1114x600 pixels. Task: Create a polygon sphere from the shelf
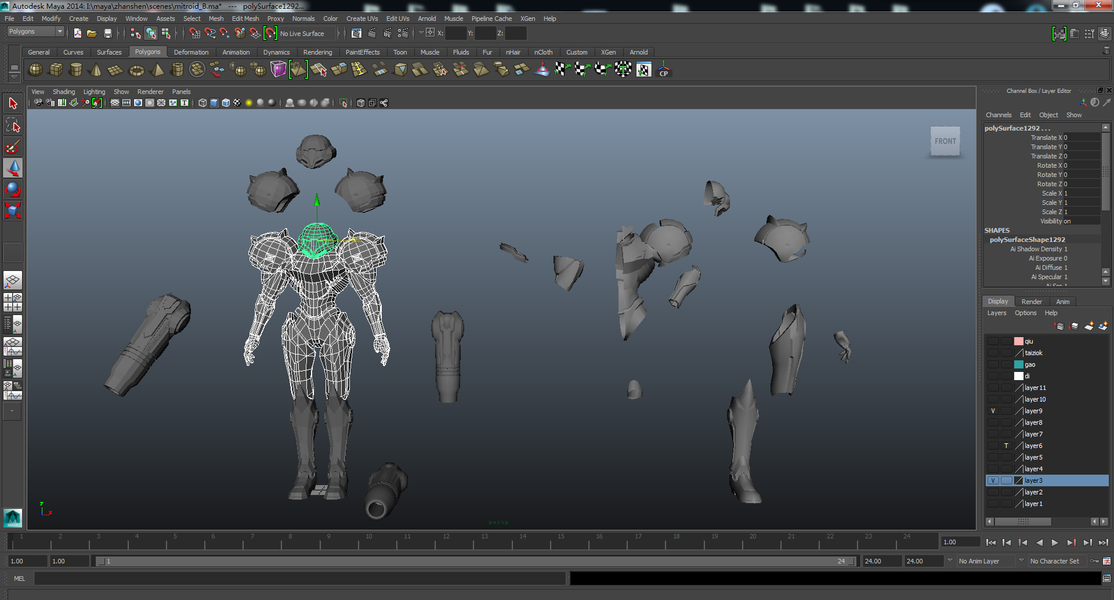point(35,69)
